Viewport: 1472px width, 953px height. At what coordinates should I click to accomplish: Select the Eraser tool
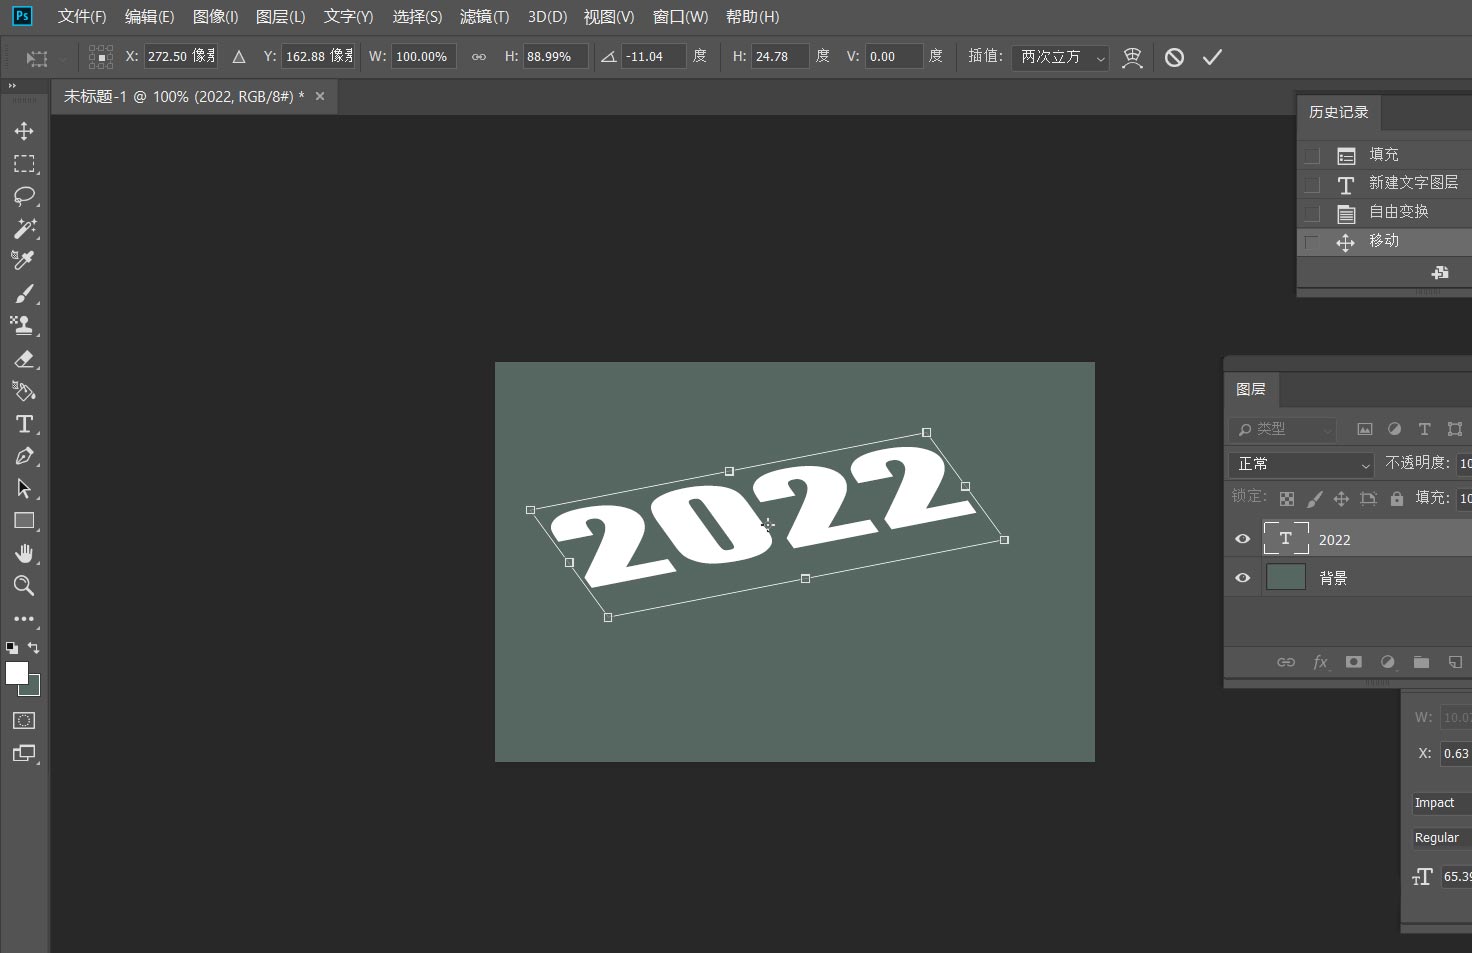[x=24, y=359]
